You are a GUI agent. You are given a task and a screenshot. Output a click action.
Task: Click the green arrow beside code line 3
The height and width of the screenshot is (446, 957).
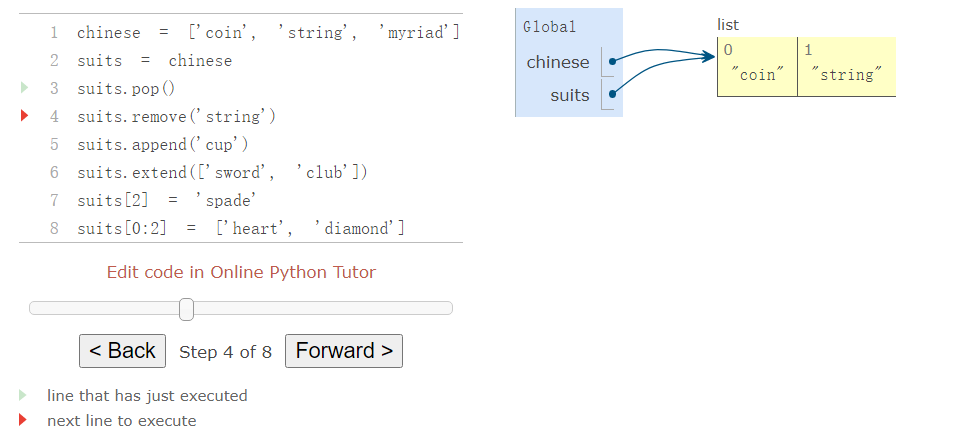pos(24,88)
